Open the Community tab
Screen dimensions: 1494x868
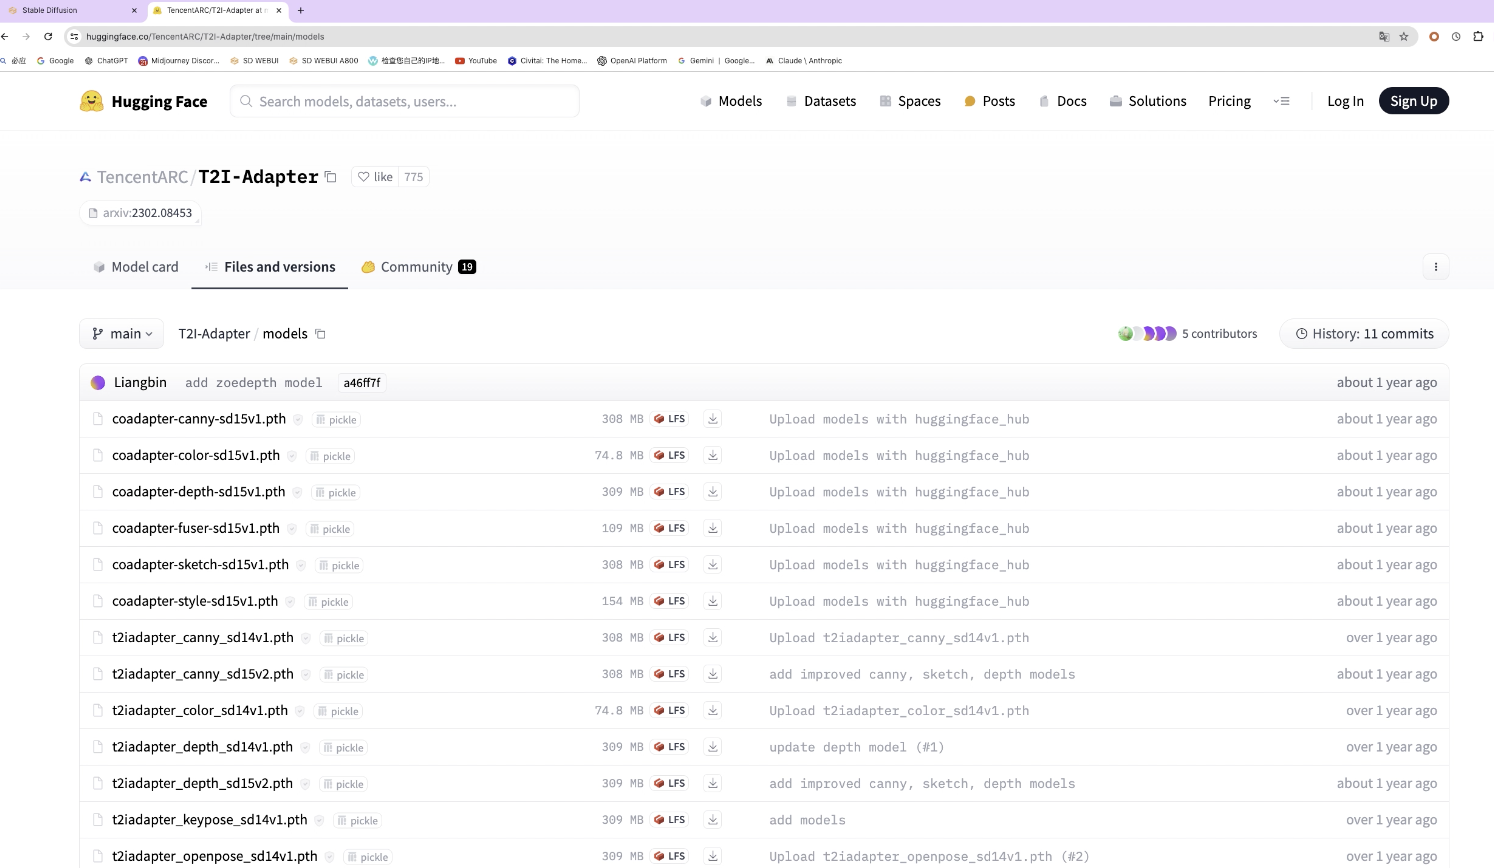418,267
